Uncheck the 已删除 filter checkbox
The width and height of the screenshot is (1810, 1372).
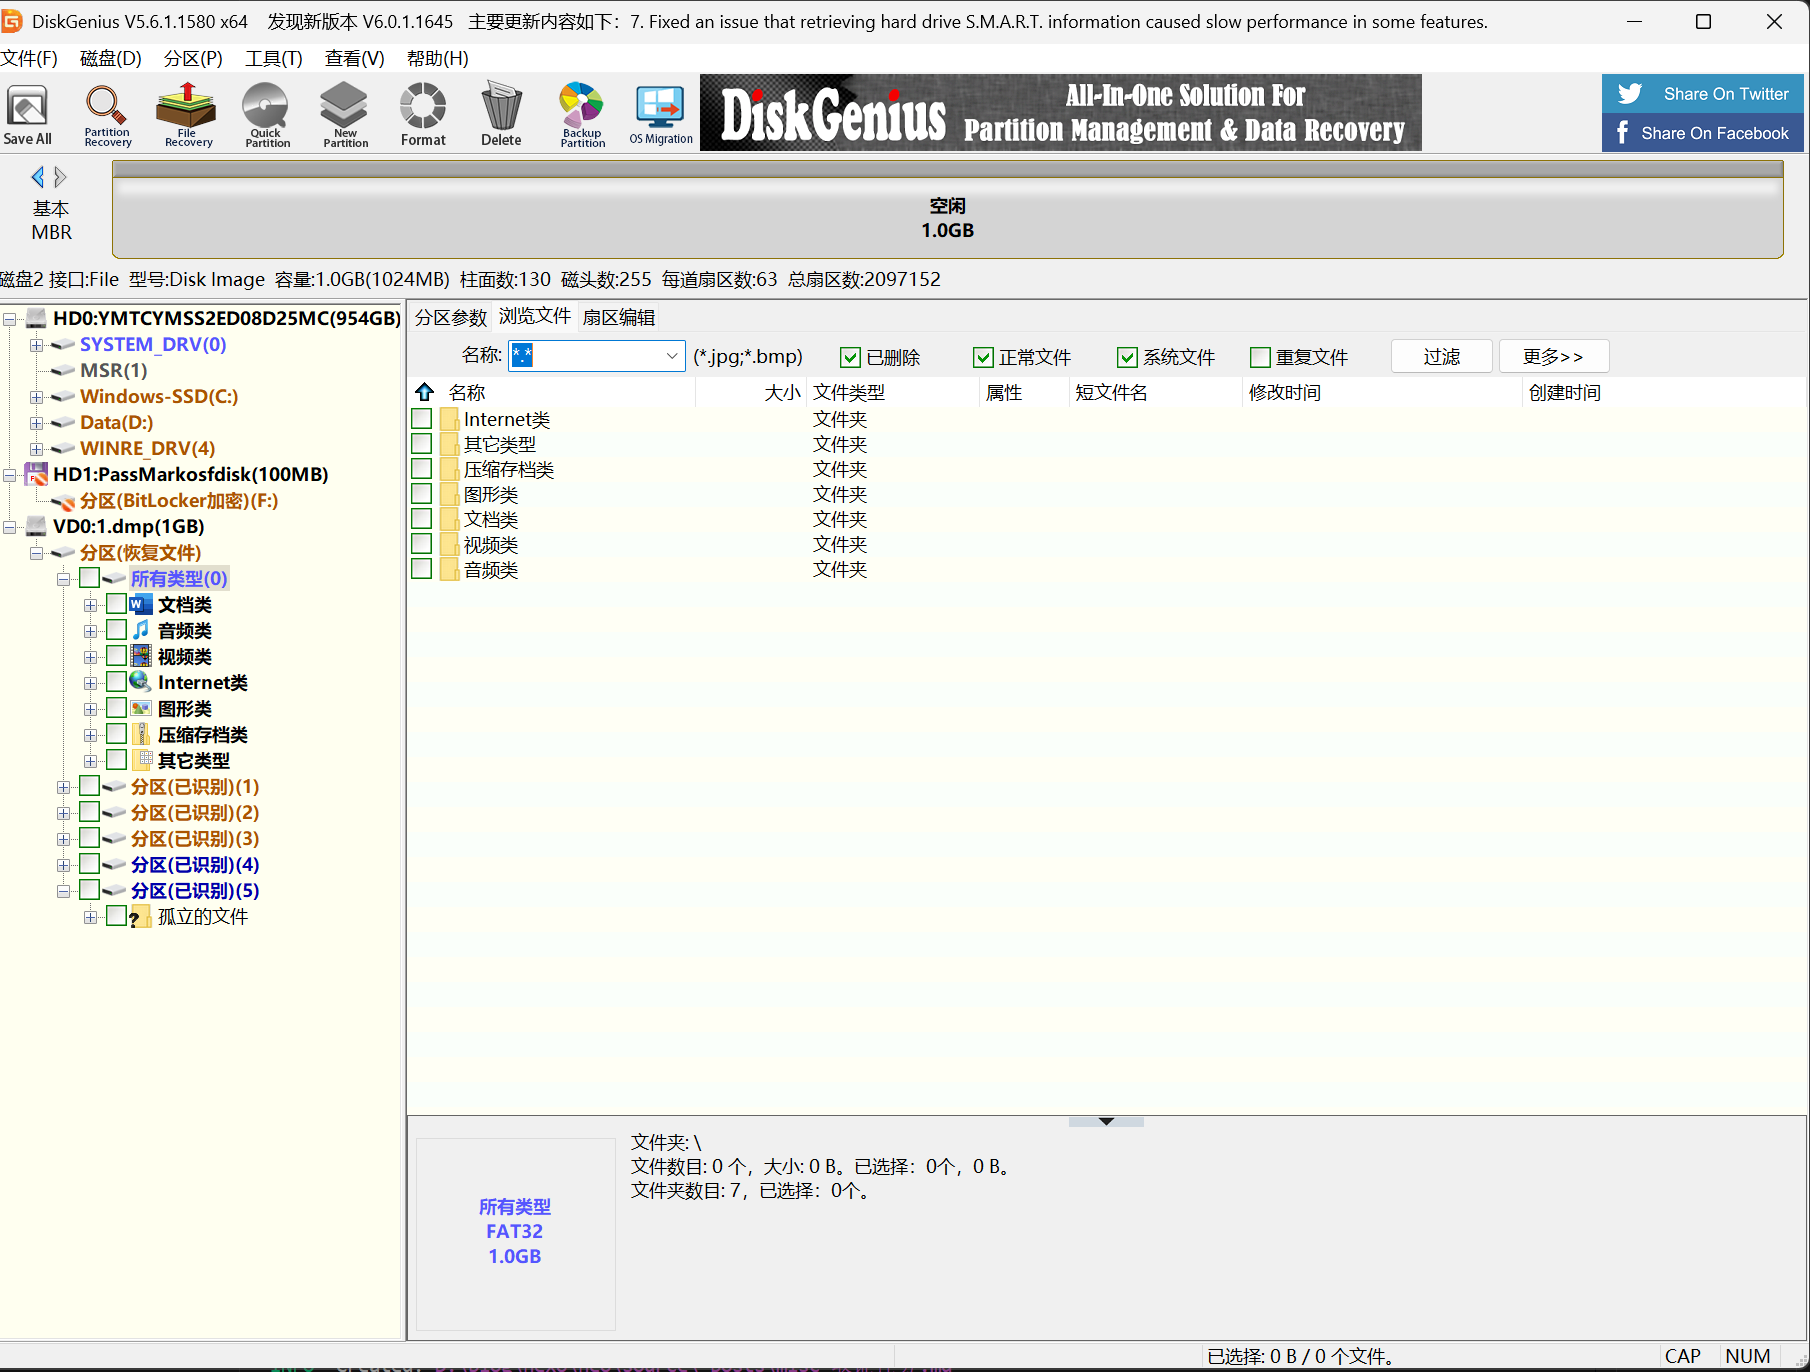(x=851, y=357)
